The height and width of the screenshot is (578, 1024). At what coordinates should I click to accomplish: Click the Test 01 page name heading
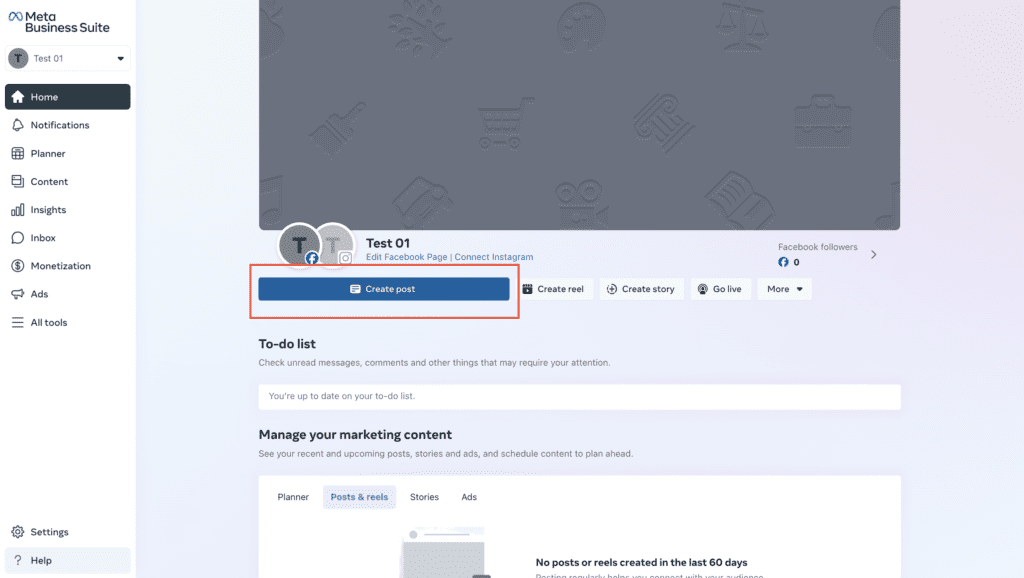click(388, 243)
